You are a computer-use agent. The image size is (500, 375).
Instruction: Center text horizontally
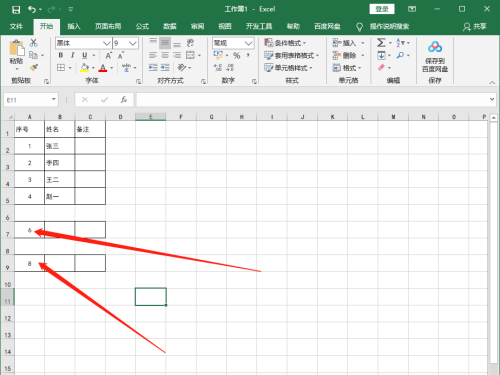[x=165, y=55]
